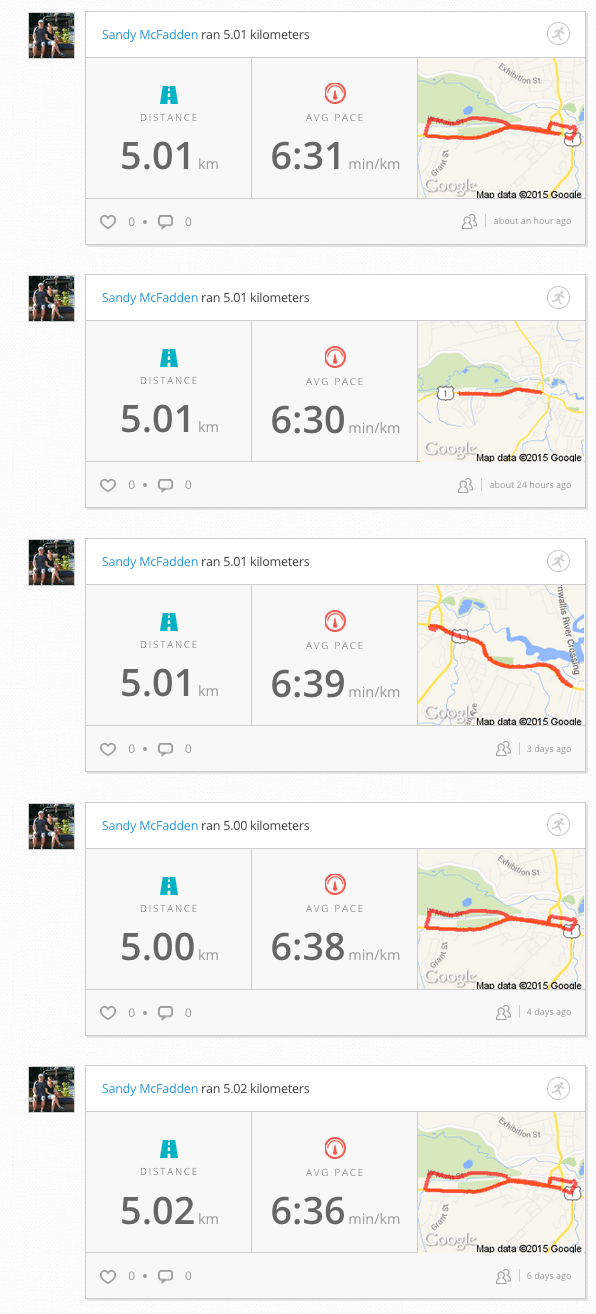The width and height of the screenshot is (596, 1314).
Task: Click the running activity icon on the first card
Action: (x=558, y=33)
